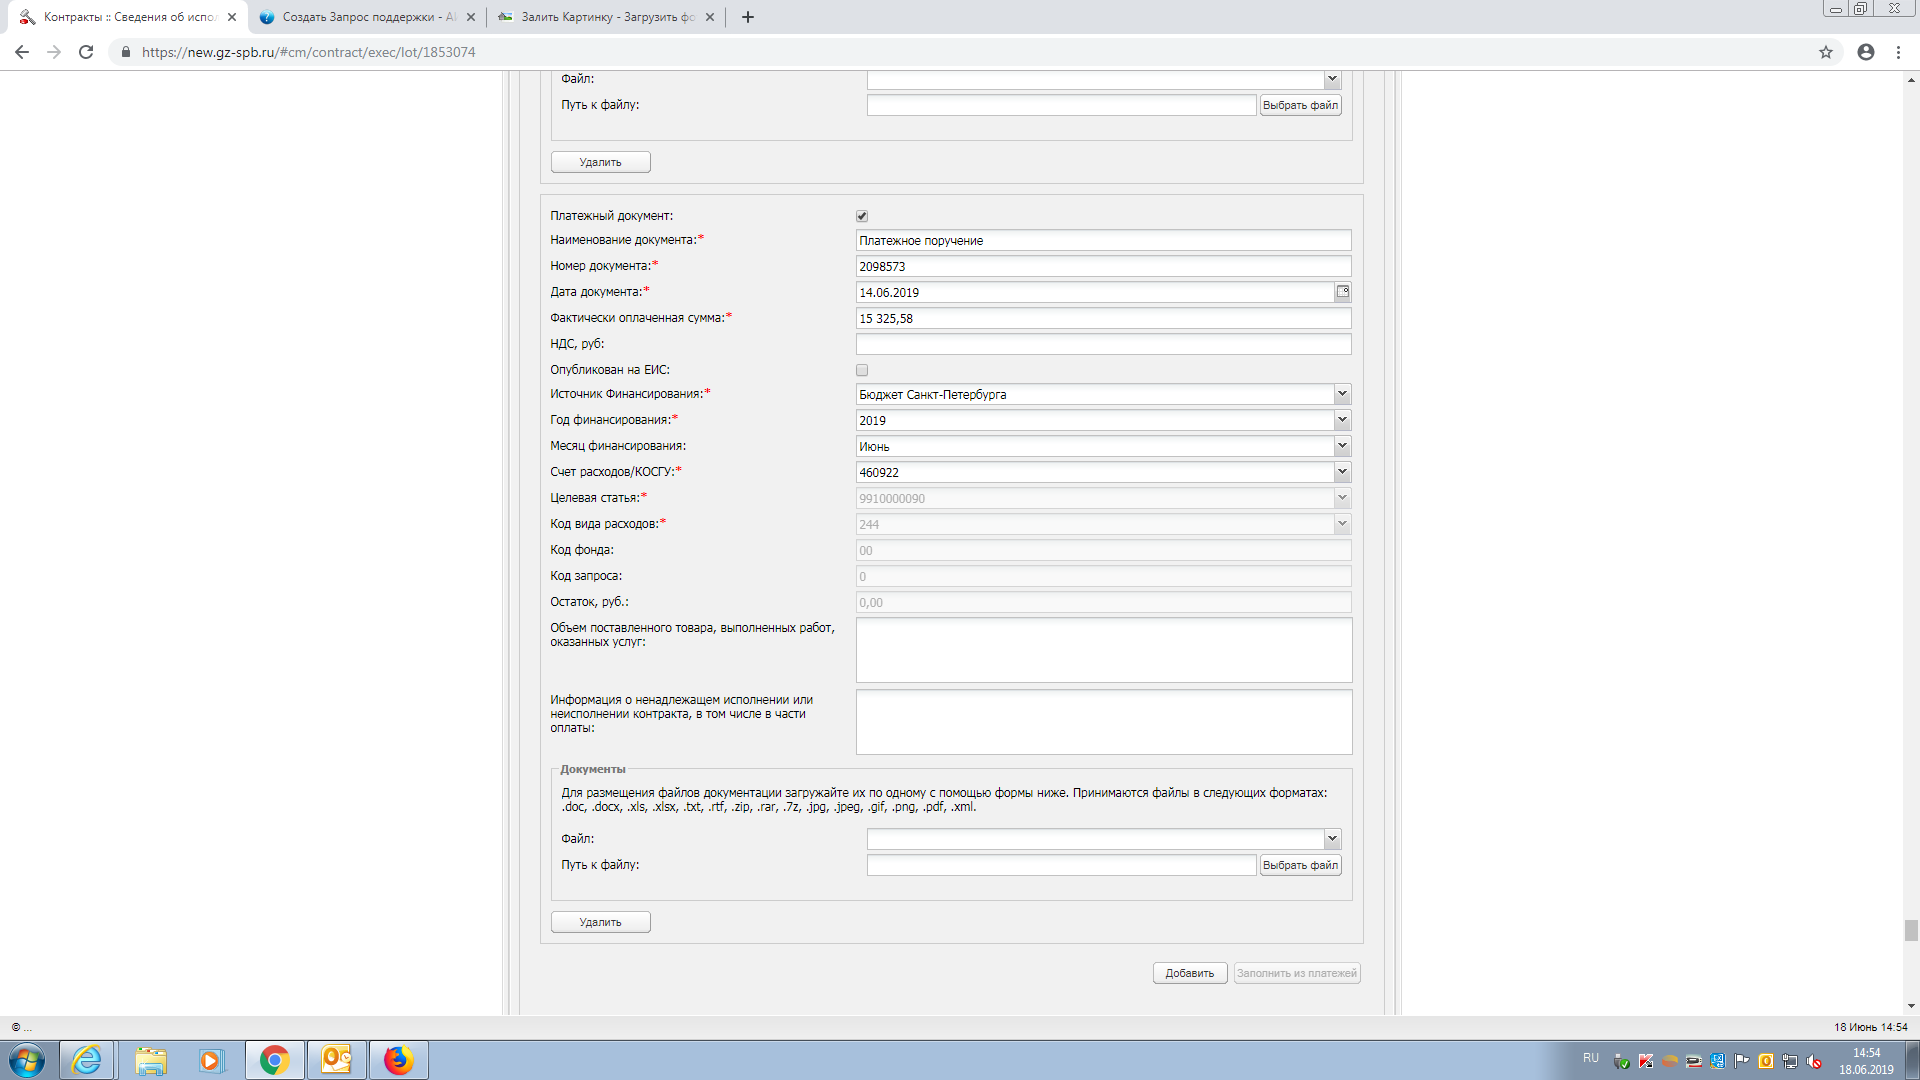Expand Источник Финансирования dropdown

coord(1342,394)
